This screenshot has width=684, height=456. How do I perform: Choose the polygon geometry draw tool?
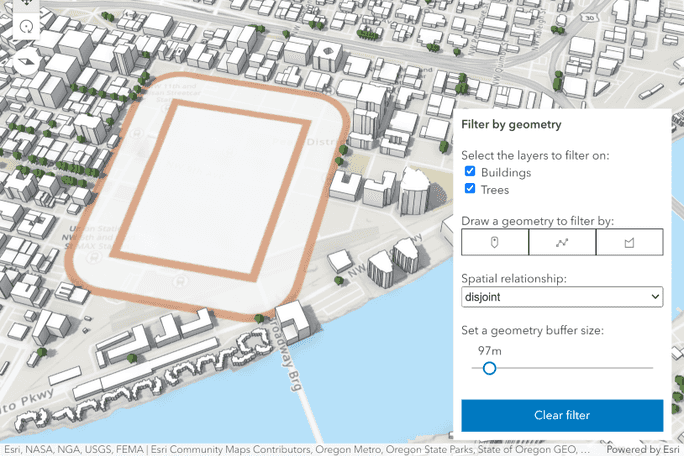click(630, 242)
